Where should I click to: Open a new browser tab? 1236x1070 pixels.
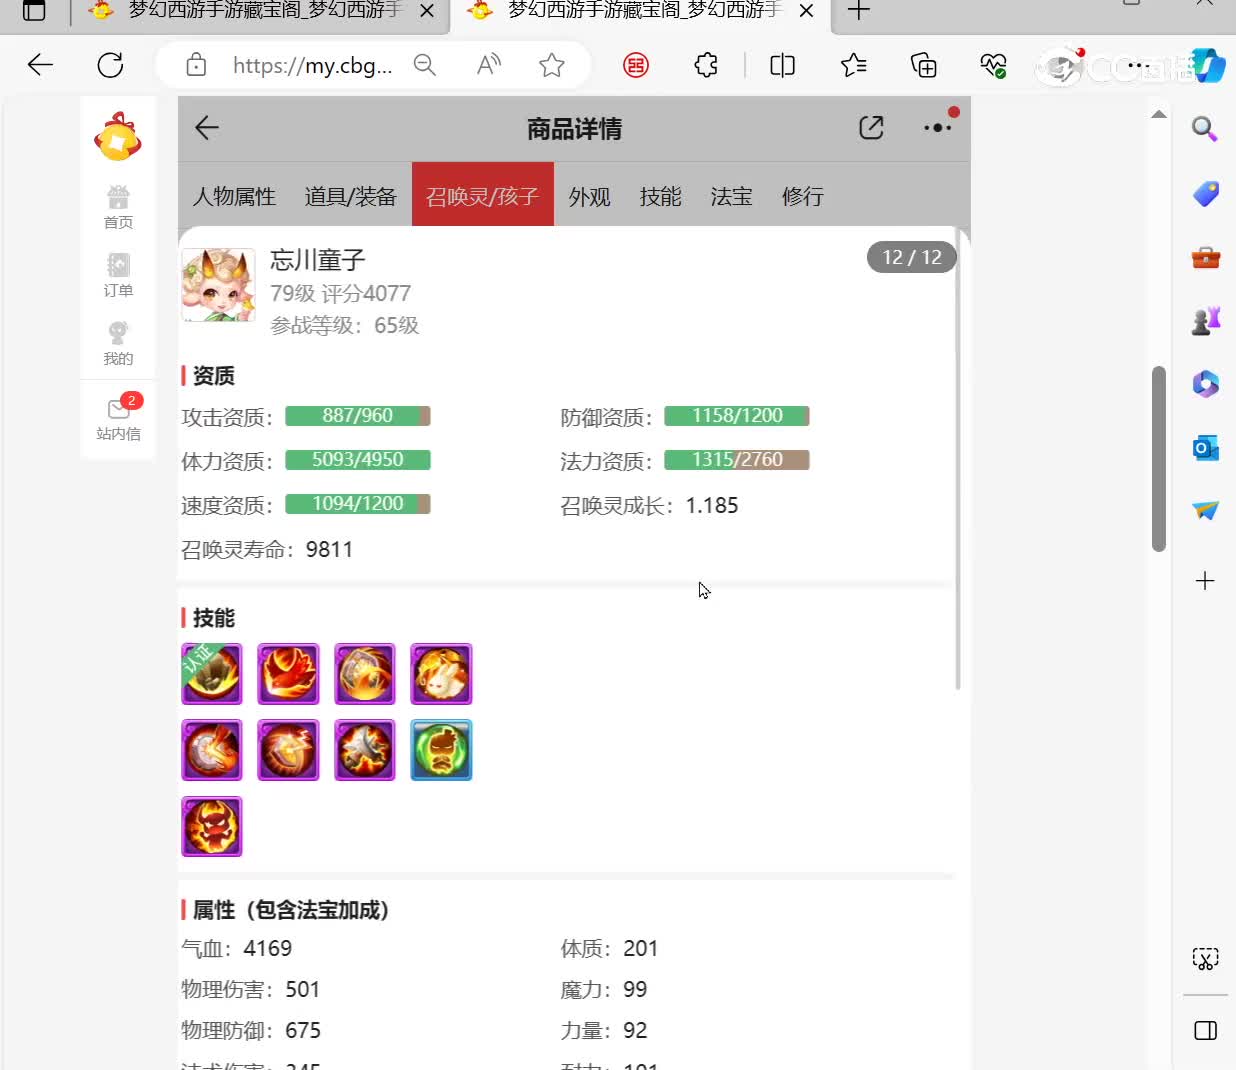click(x=858, y=11)
